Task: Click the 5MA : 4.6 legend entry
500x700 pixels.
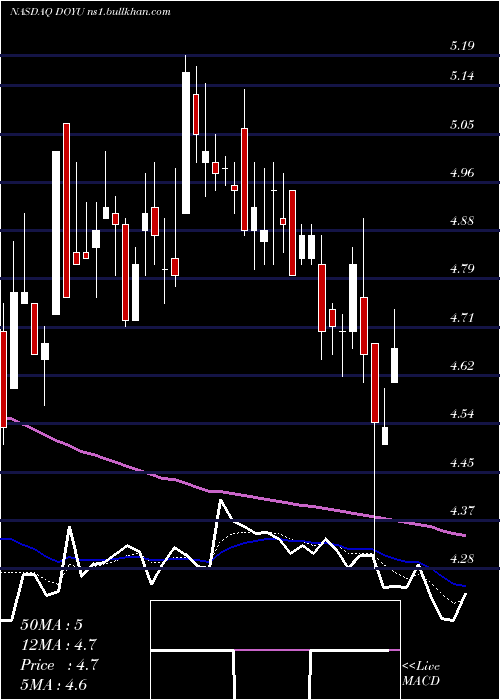Action: click(x=54, y=685)
